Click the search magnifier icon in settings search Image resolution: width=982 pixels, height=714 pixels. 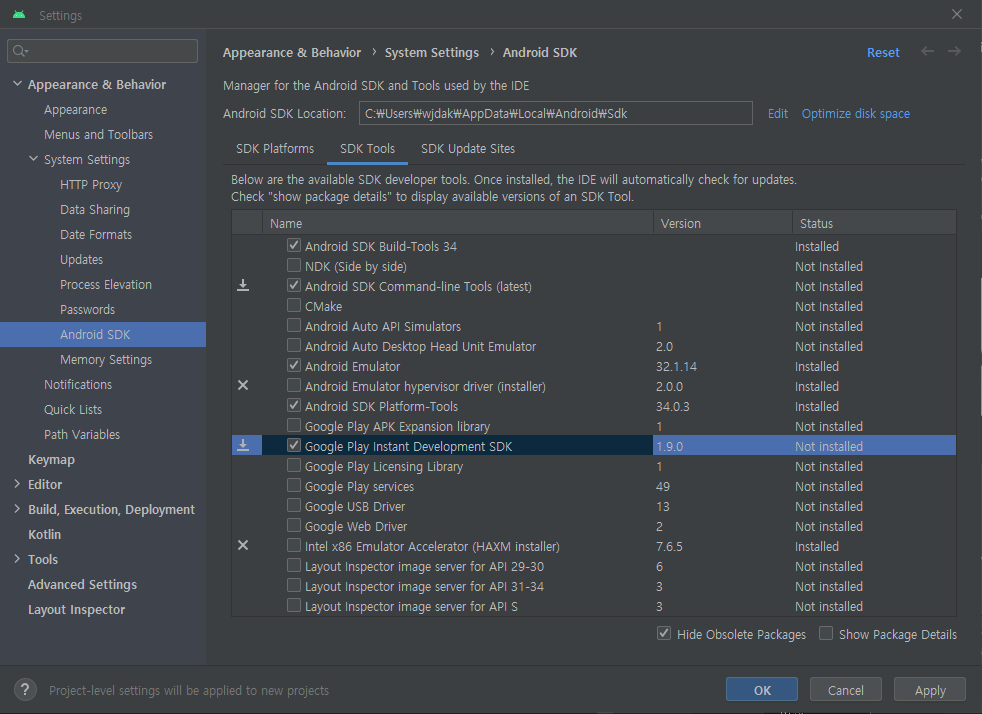click(21, 51)
